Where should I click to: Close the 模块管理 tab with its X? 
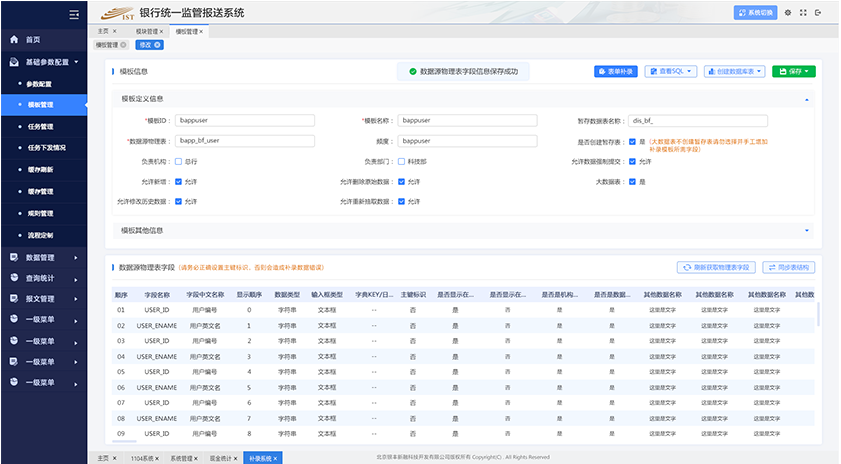coord(162,32)
